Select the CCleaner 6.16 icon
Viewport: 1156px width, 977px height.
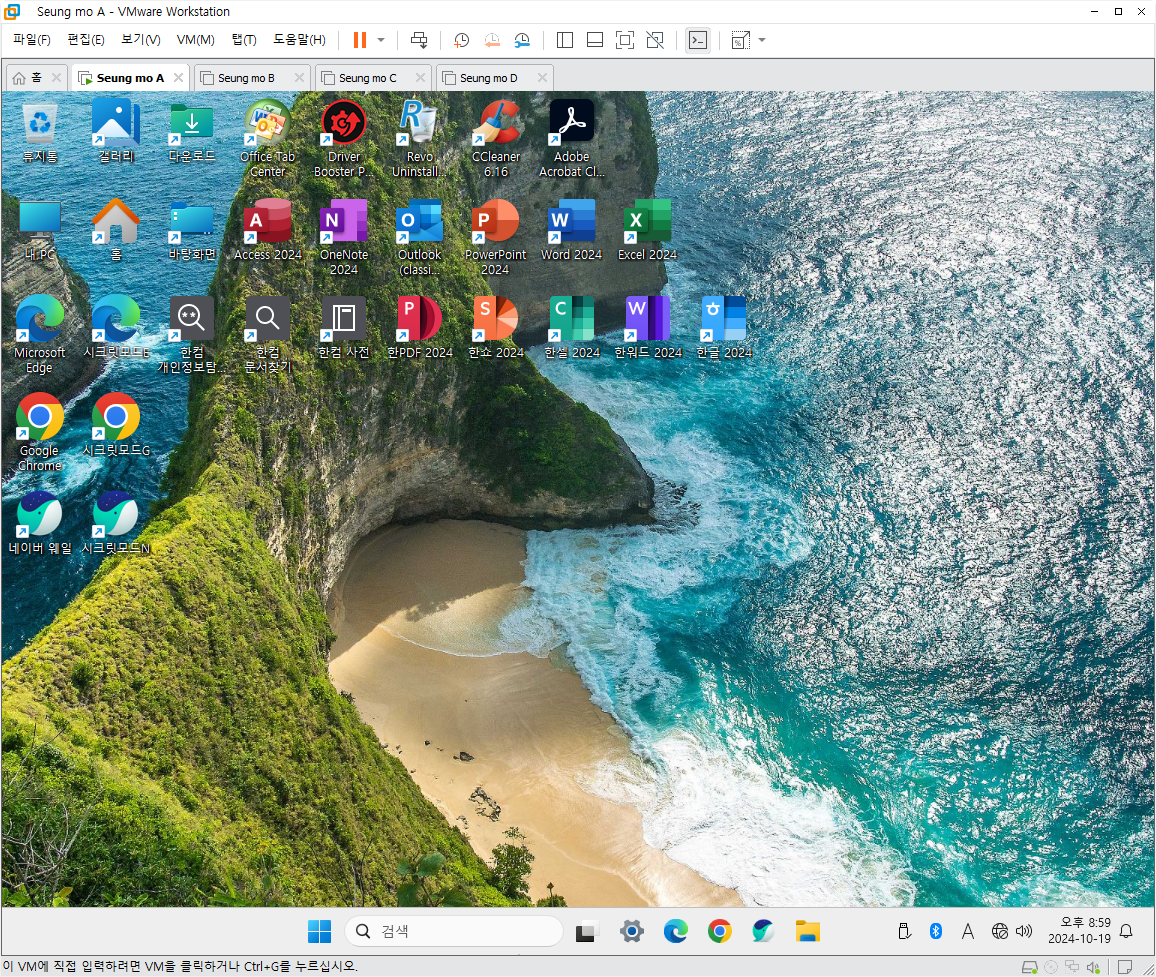pos(495,139)
